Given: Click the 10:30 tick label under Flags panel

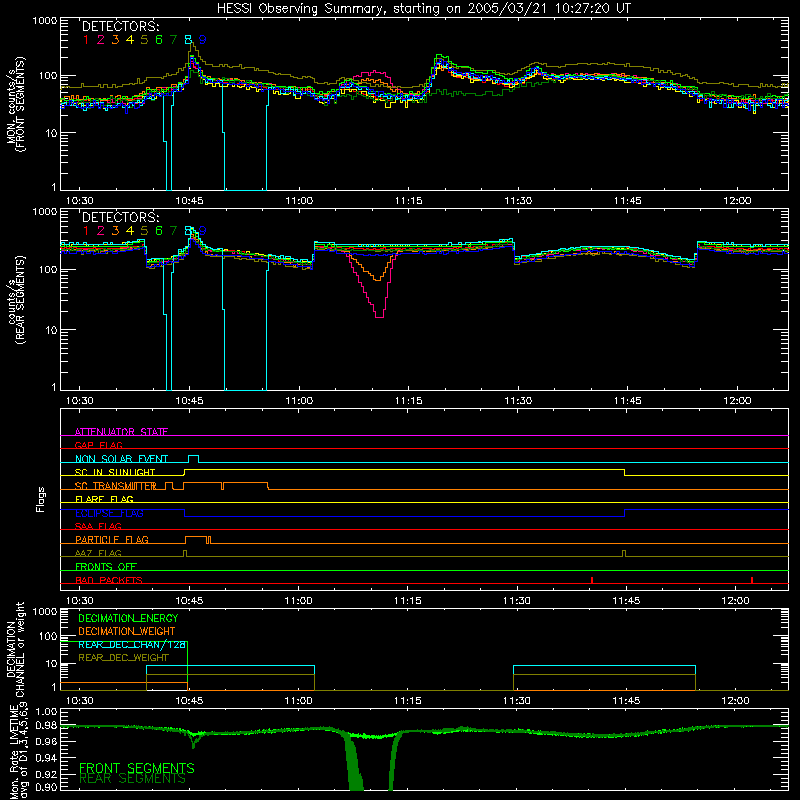Looking at the screenshot, I should click(80, 601).
